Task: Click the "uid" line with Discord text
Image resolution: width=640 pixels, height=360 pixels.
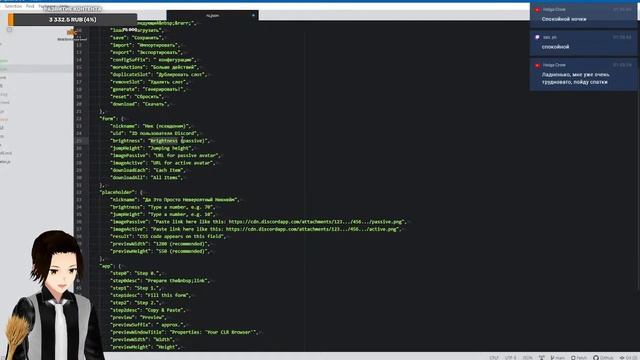Action: [155, 133]
